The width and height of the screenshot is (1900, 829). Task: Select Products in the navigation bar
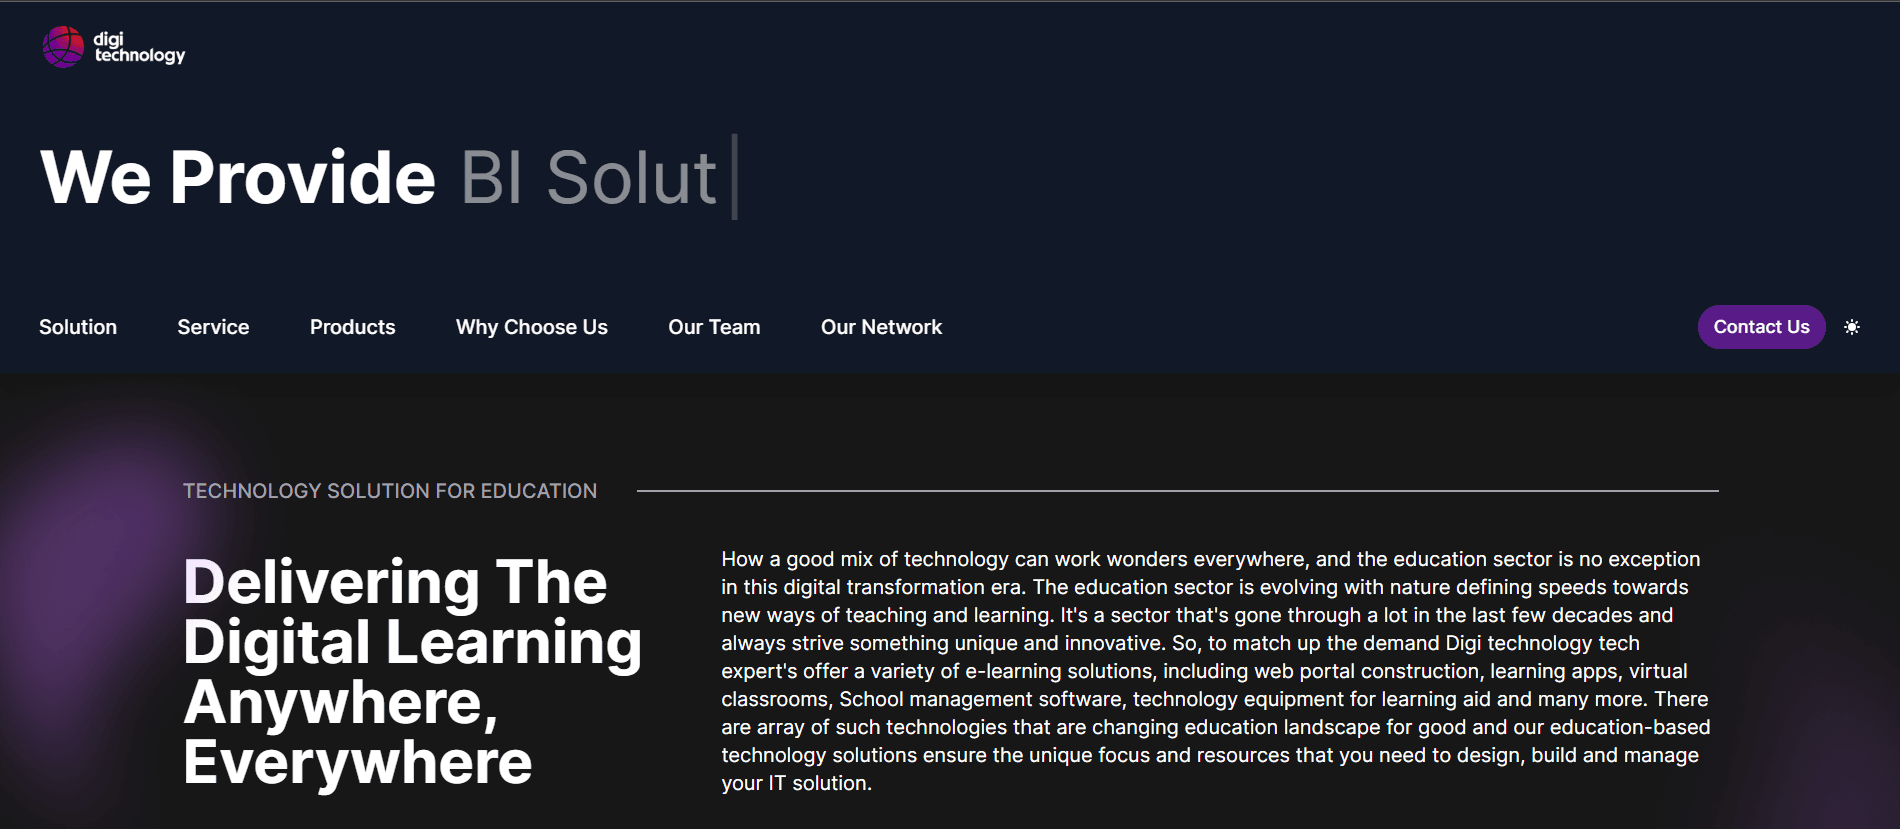tap(352, 327)
